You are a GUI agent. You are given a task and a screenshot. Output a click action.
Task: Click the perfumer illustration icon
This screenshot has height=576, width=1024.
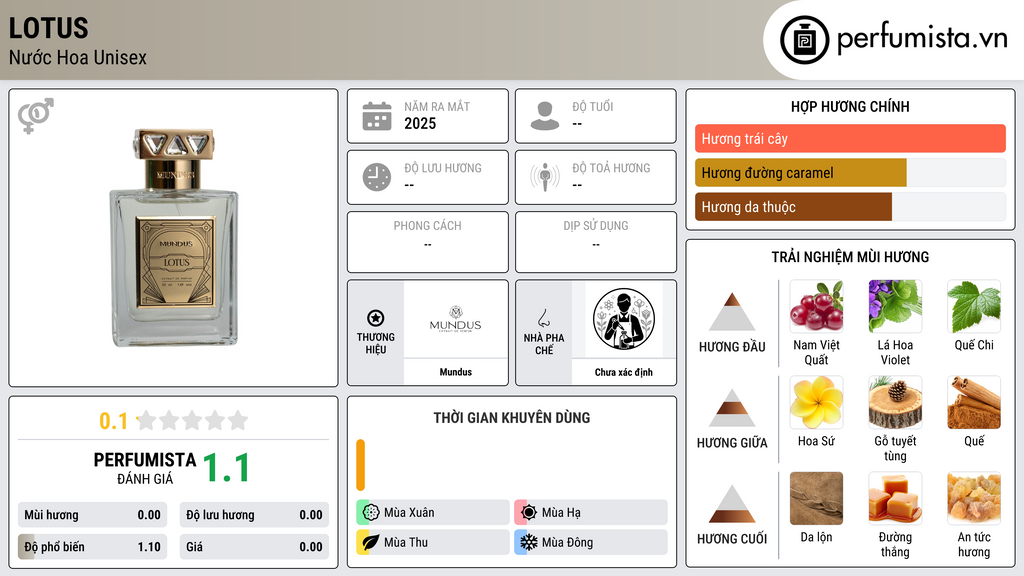click(x=624, y=319)
